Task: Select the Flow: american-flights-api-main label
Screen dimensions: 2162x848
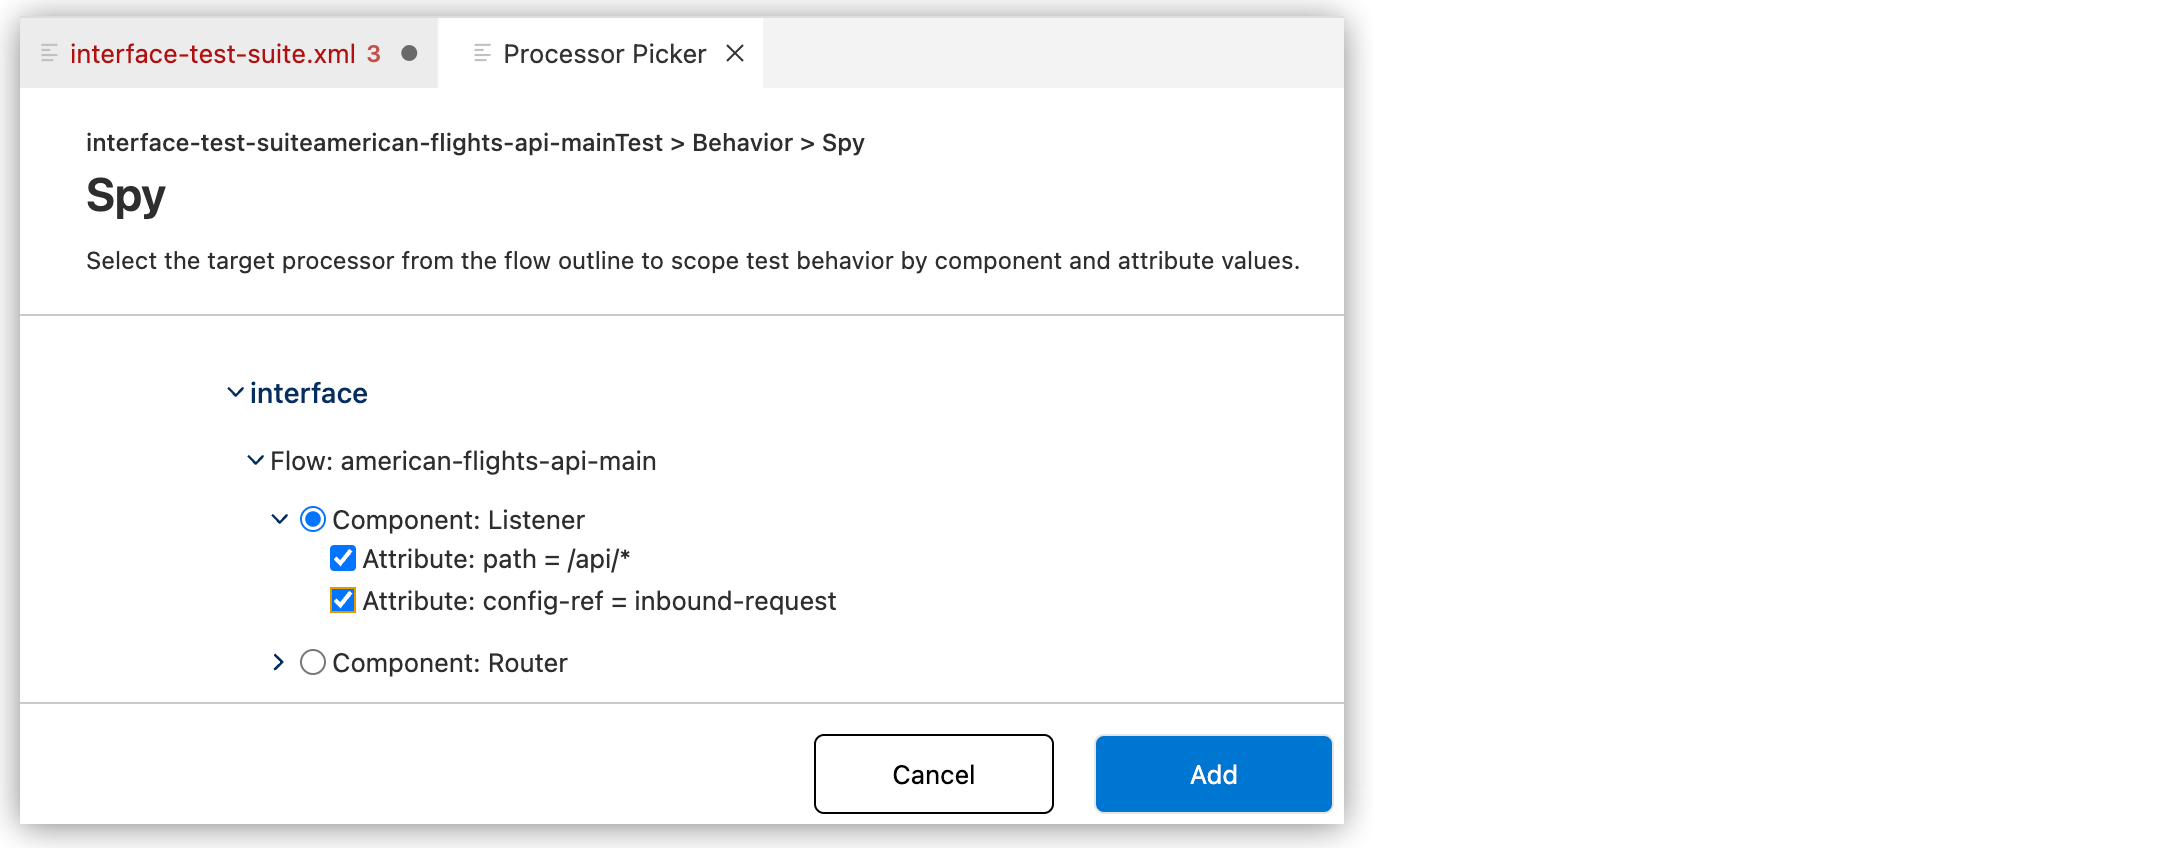Action: 462,460
